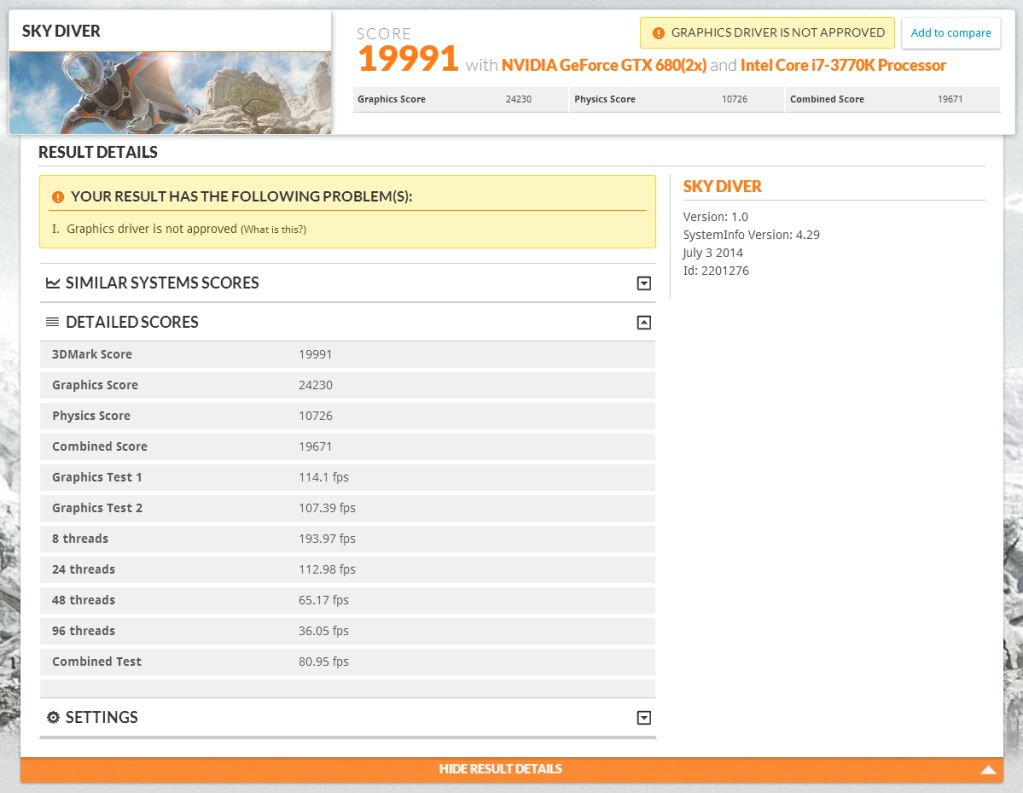The width and height of the screenshot is (1023, 793).
Task: Click the list icon beside Detailed Scores
Action: click(x=53, y=322)
